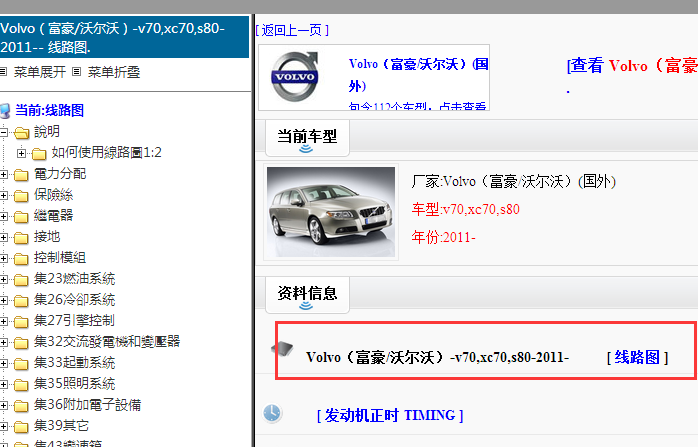Open the Volvo（富豪/沃尔沃）(国外) brand link
The width and height of the screenshot is (698, 447).
418,75
